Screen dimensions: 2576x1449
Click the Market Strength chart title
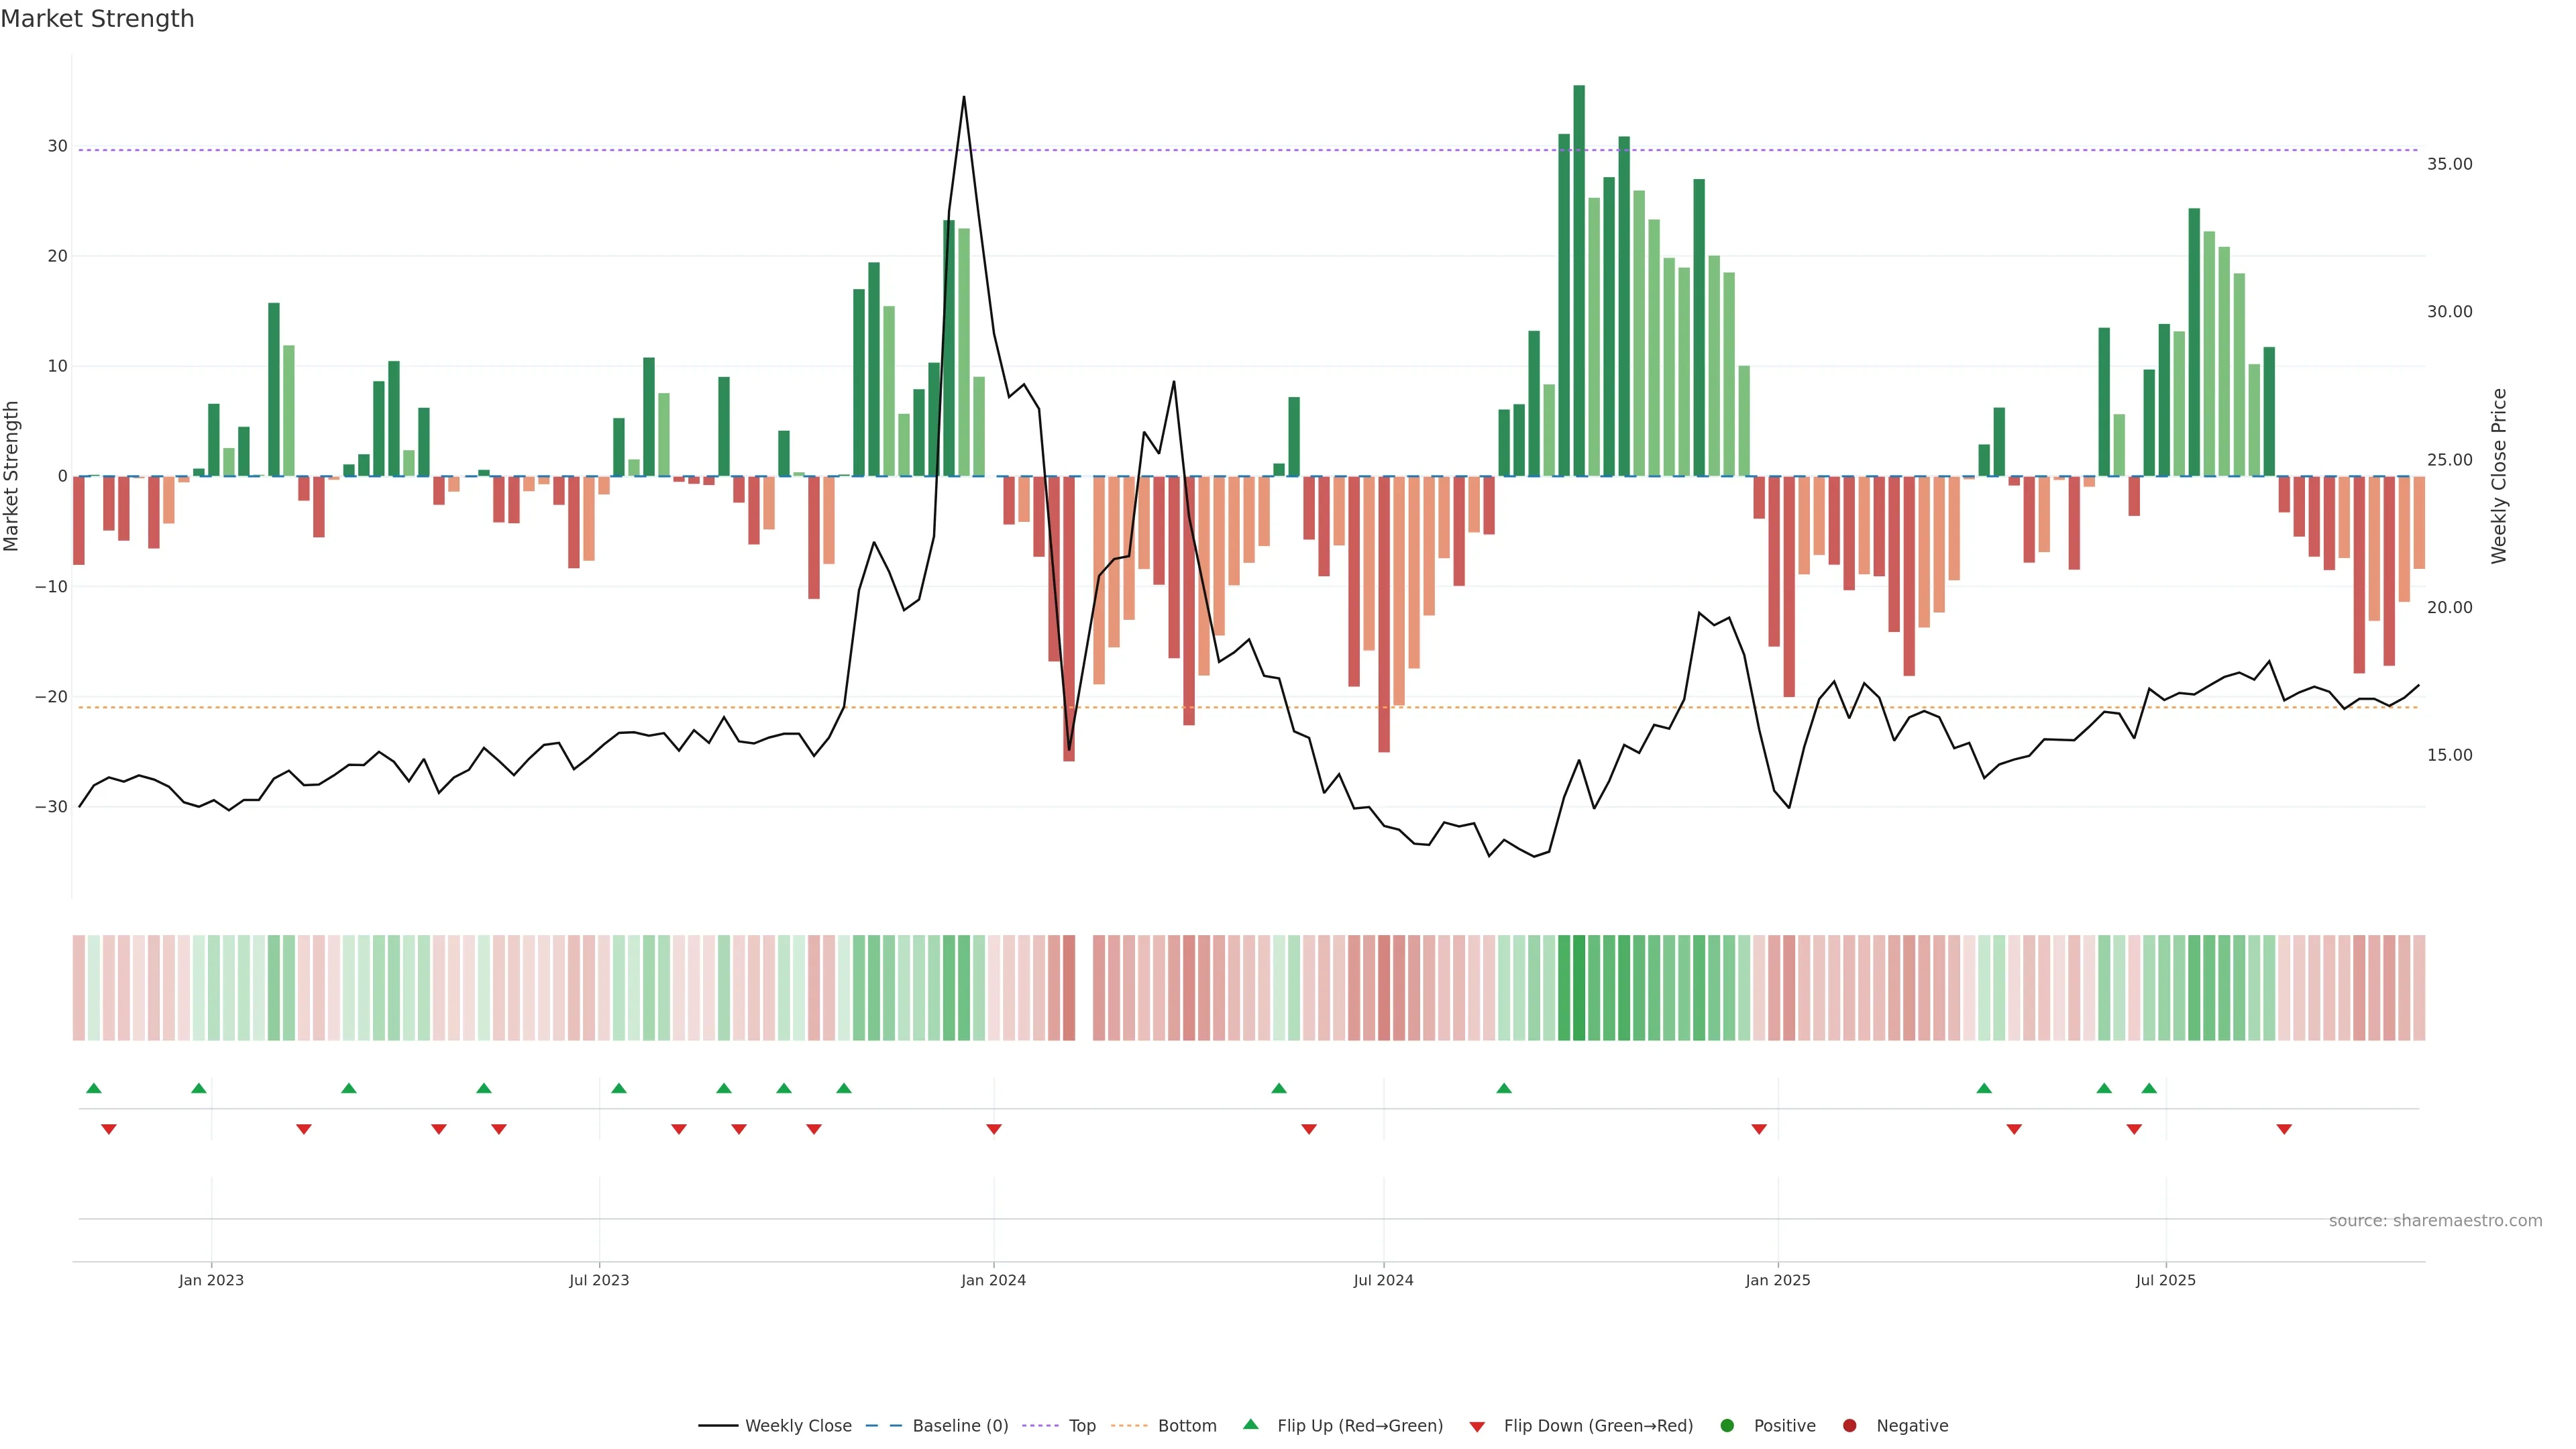97,19
